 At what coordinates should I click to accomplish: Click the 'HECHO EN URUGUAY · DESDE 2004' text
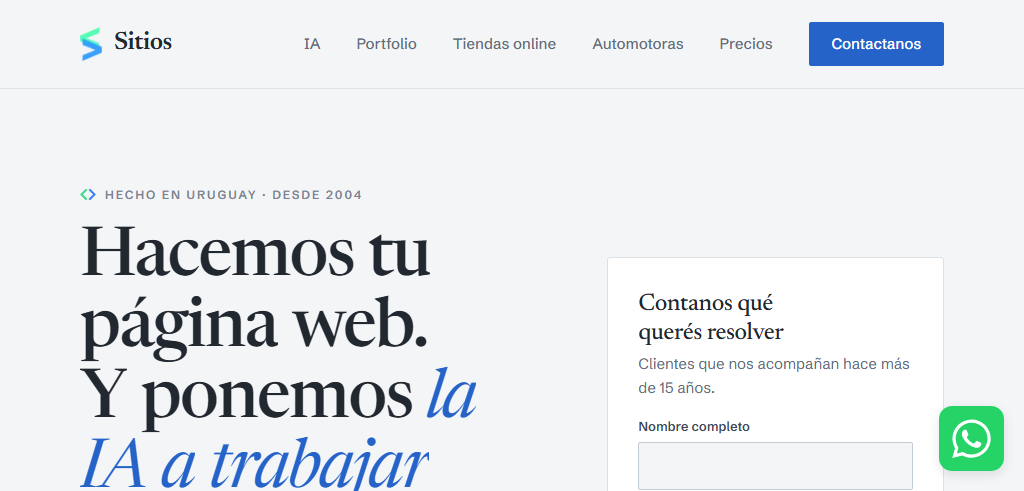(x=233, y=195)
